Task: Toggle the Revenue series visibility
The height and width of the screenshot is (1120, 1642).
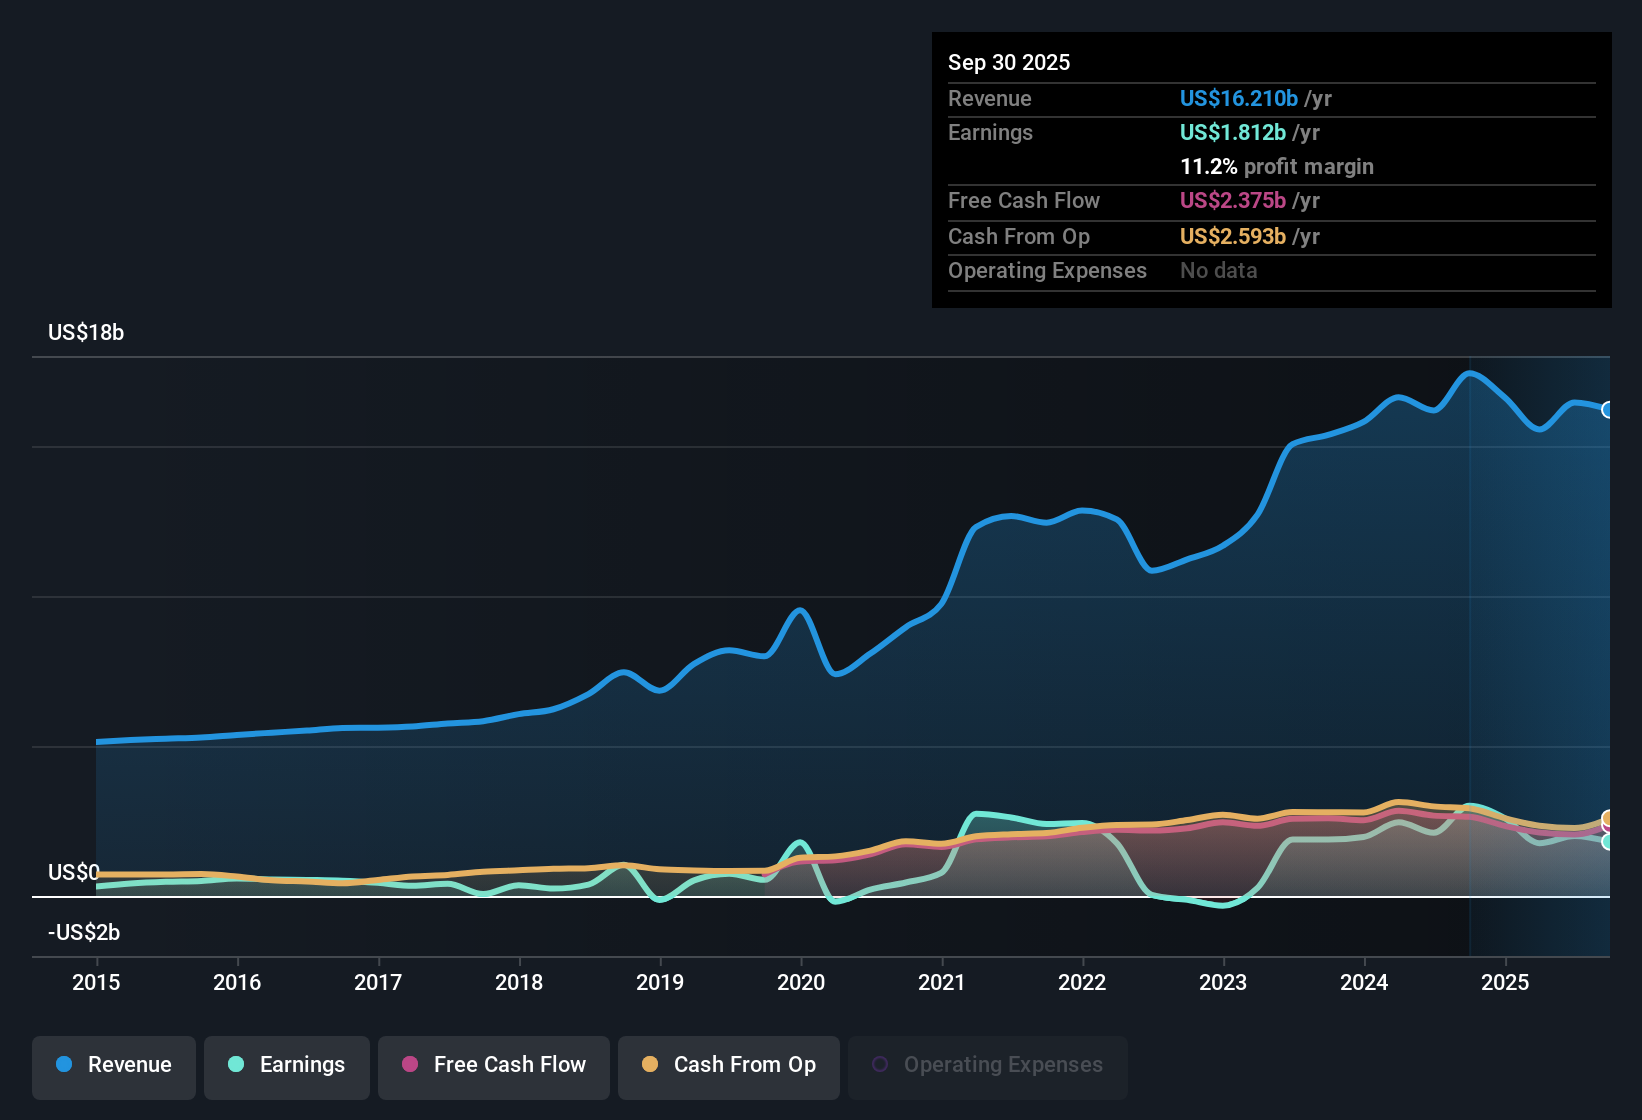Action: (x=113, y=1066)
